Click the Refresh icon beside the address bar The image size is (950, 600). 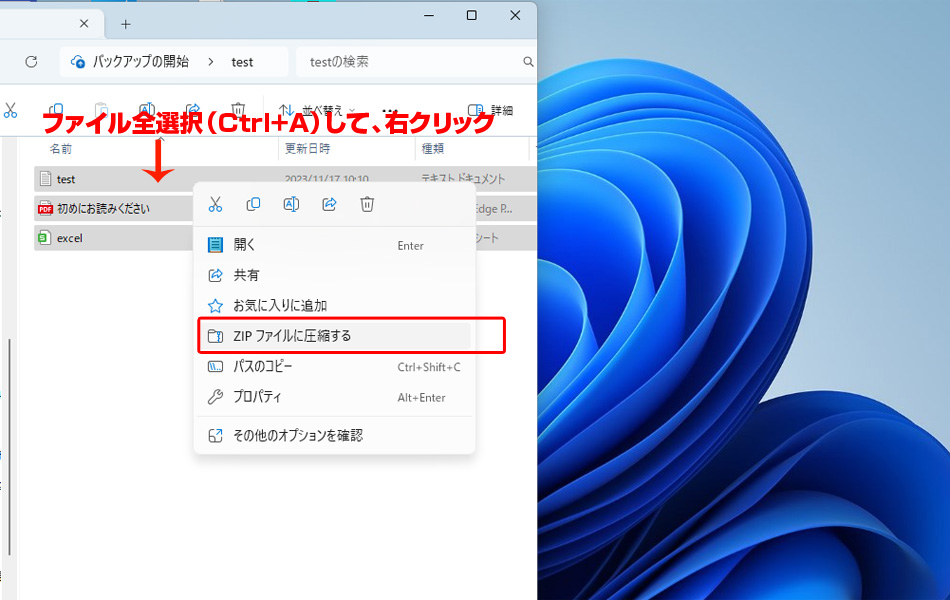(30, 61)
